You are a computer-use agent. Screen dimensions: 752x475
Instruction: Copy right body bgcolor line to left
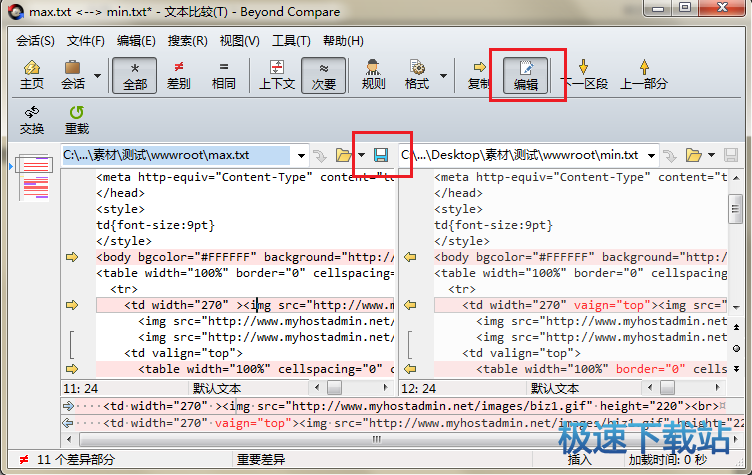(x=410, y=257)
